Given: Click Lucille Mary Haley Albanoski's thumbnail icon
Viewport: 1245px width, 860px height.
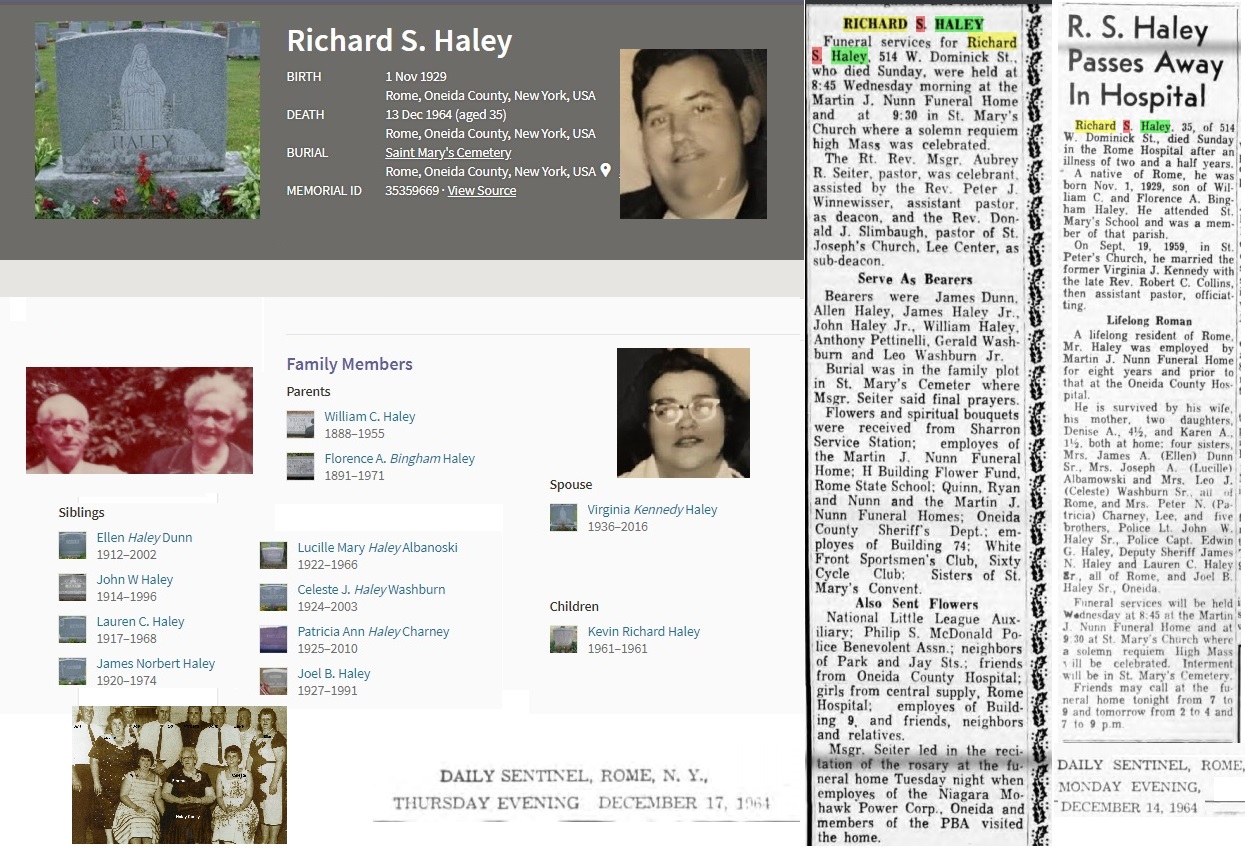Looking at the screenshot, I should coord(273,555).
